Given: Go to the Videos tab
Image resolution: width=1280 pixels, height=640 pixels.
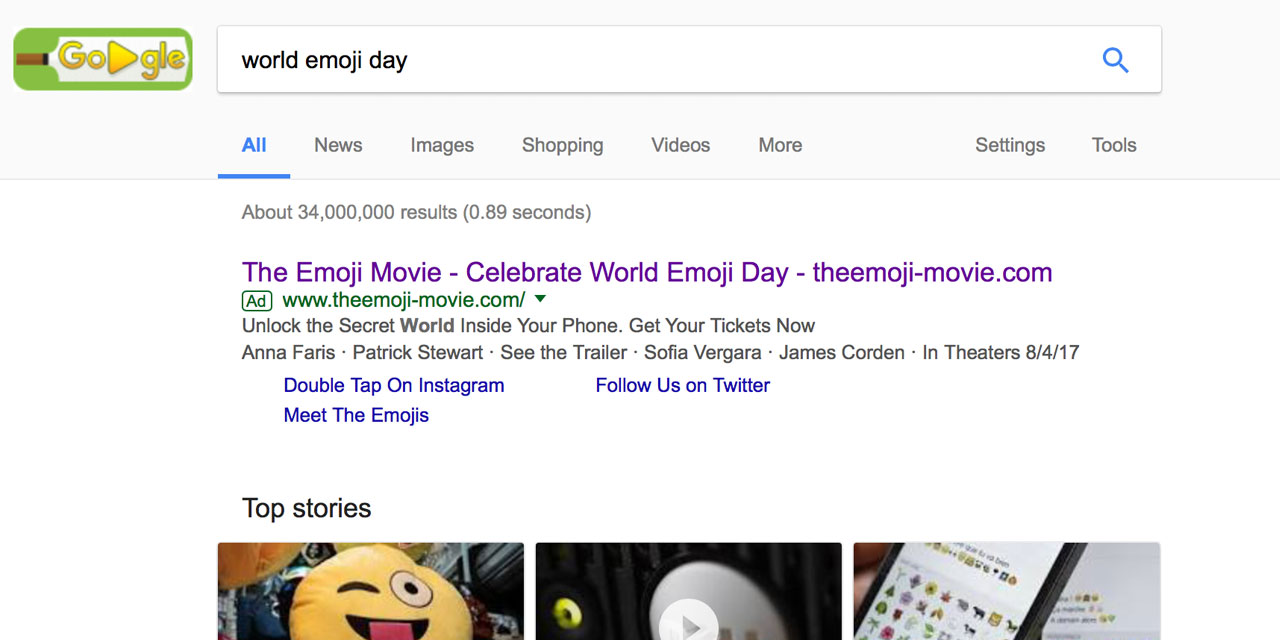Looking at the screenshot, I should 680,145.
